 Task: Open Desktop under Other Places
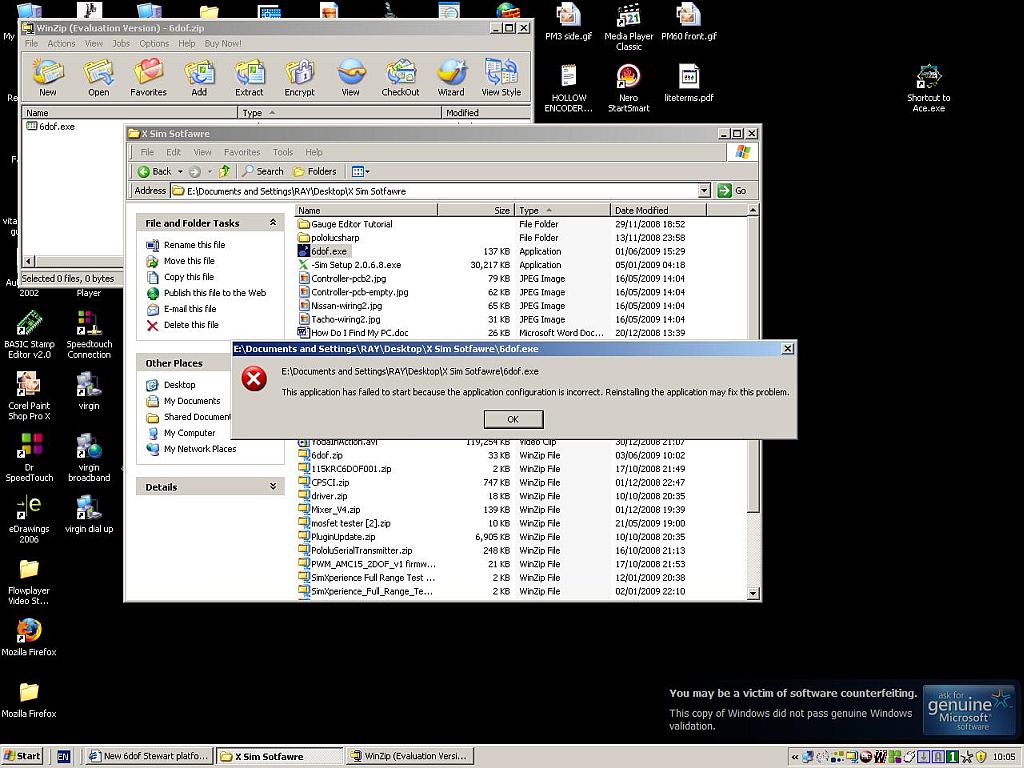pyautogui.click(x=179, y=385)
